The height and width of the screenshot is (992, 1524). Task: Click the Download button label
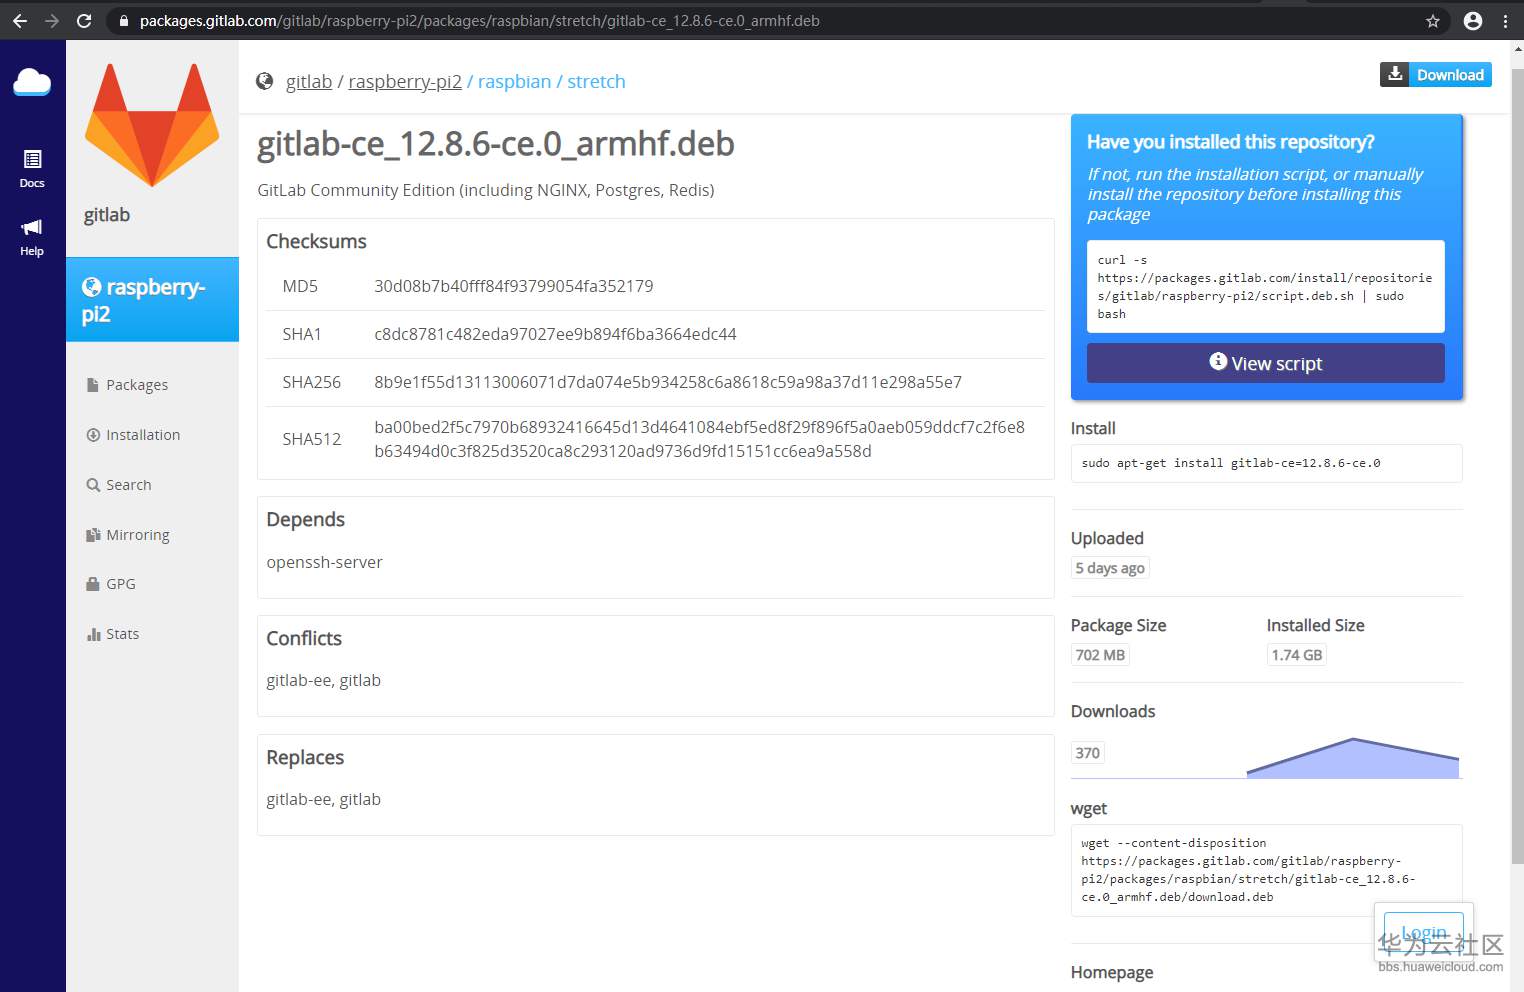click(x=1450, y=75)
